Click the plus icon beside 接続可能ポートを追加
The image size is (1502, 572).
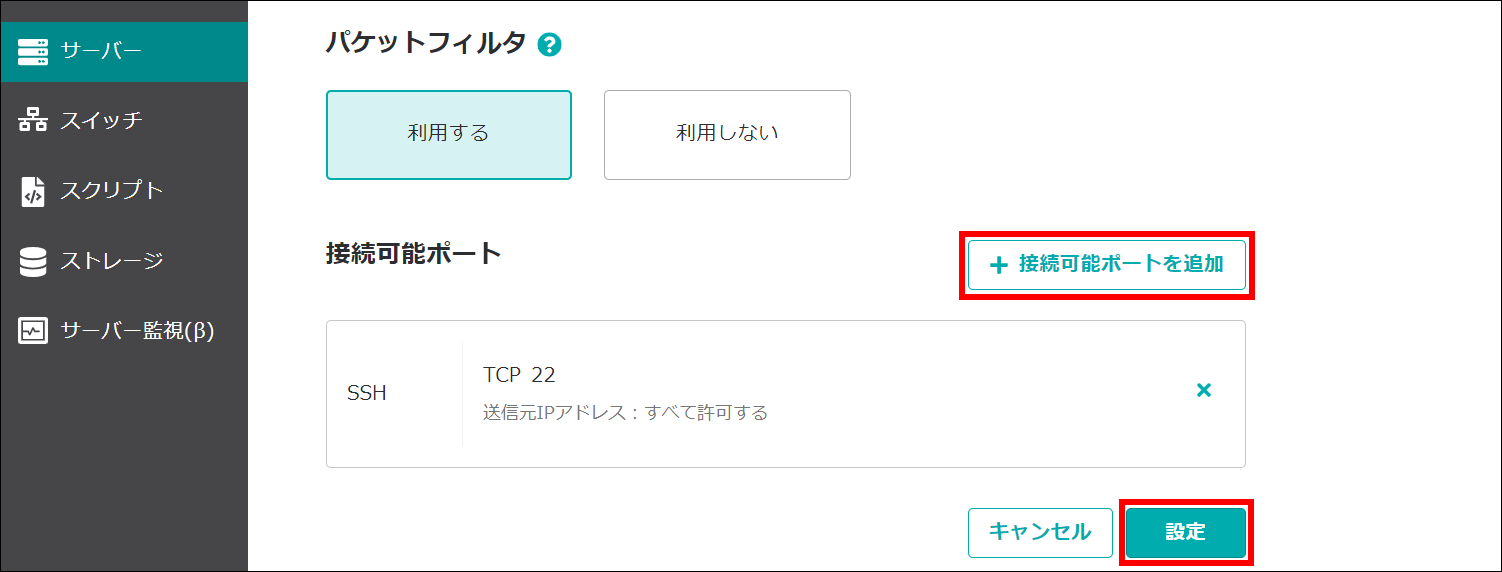pos(997,265)
